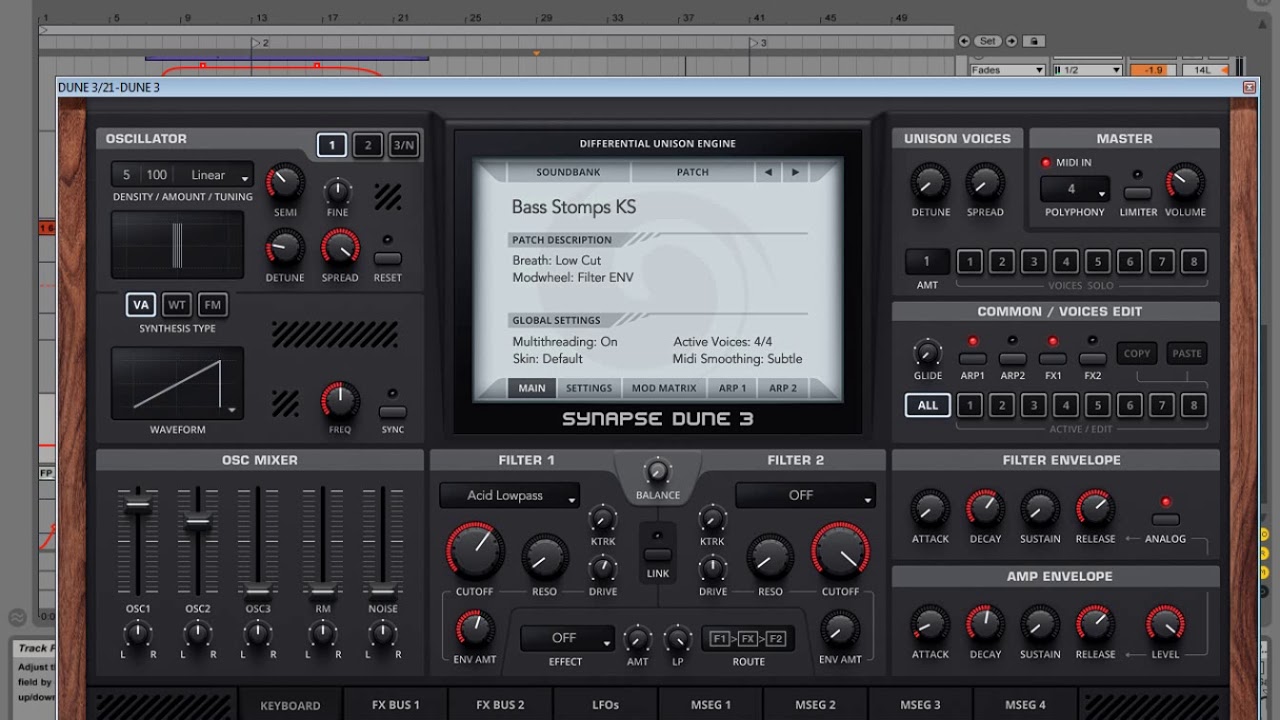Click the OSC1 pan knob
The width and height of the screenshot is (1280, 720).
pos(137,633)
